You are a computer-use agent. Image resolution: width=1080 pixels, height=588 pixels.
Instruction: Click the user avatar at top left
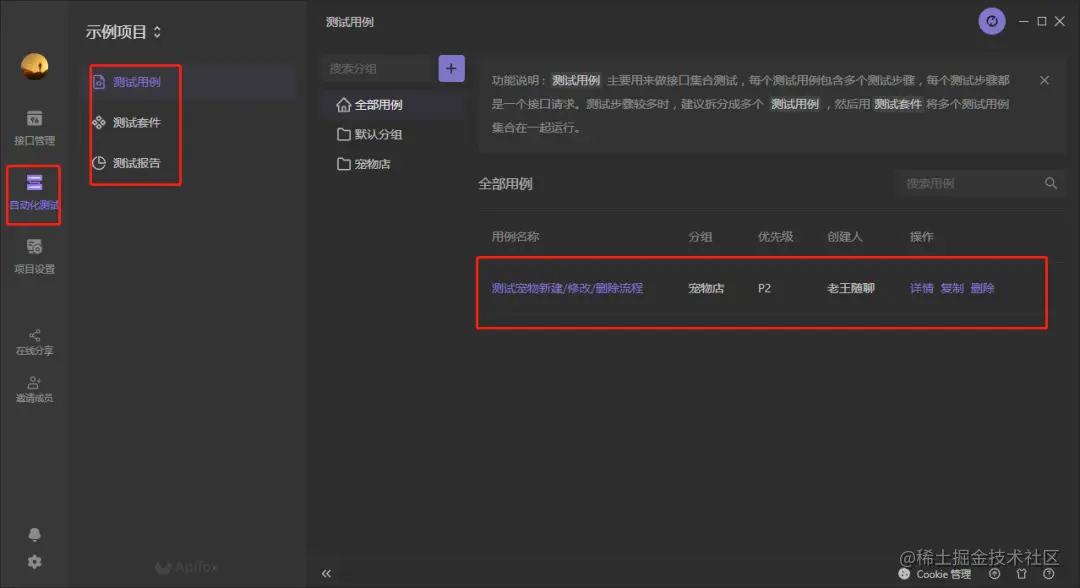point(33,65)
